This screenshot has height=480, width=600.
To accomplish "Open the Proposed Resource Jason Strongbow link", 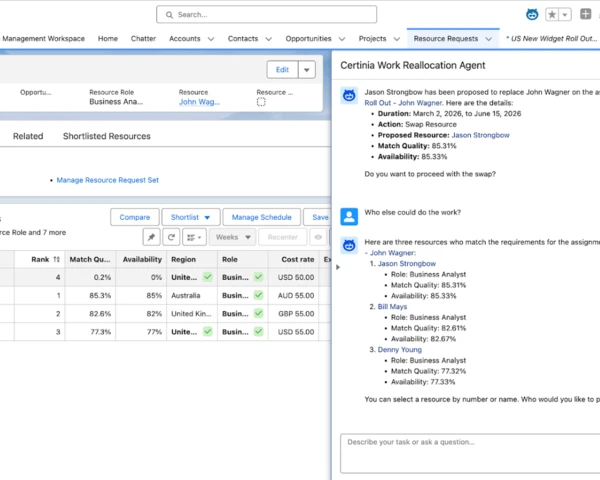I will (481, 135).
